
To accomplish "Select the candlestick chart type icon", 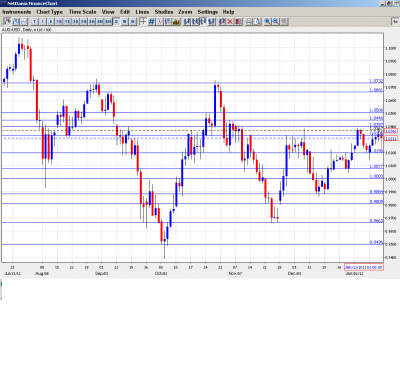I will pyautogui.click(x=7, y=22).
